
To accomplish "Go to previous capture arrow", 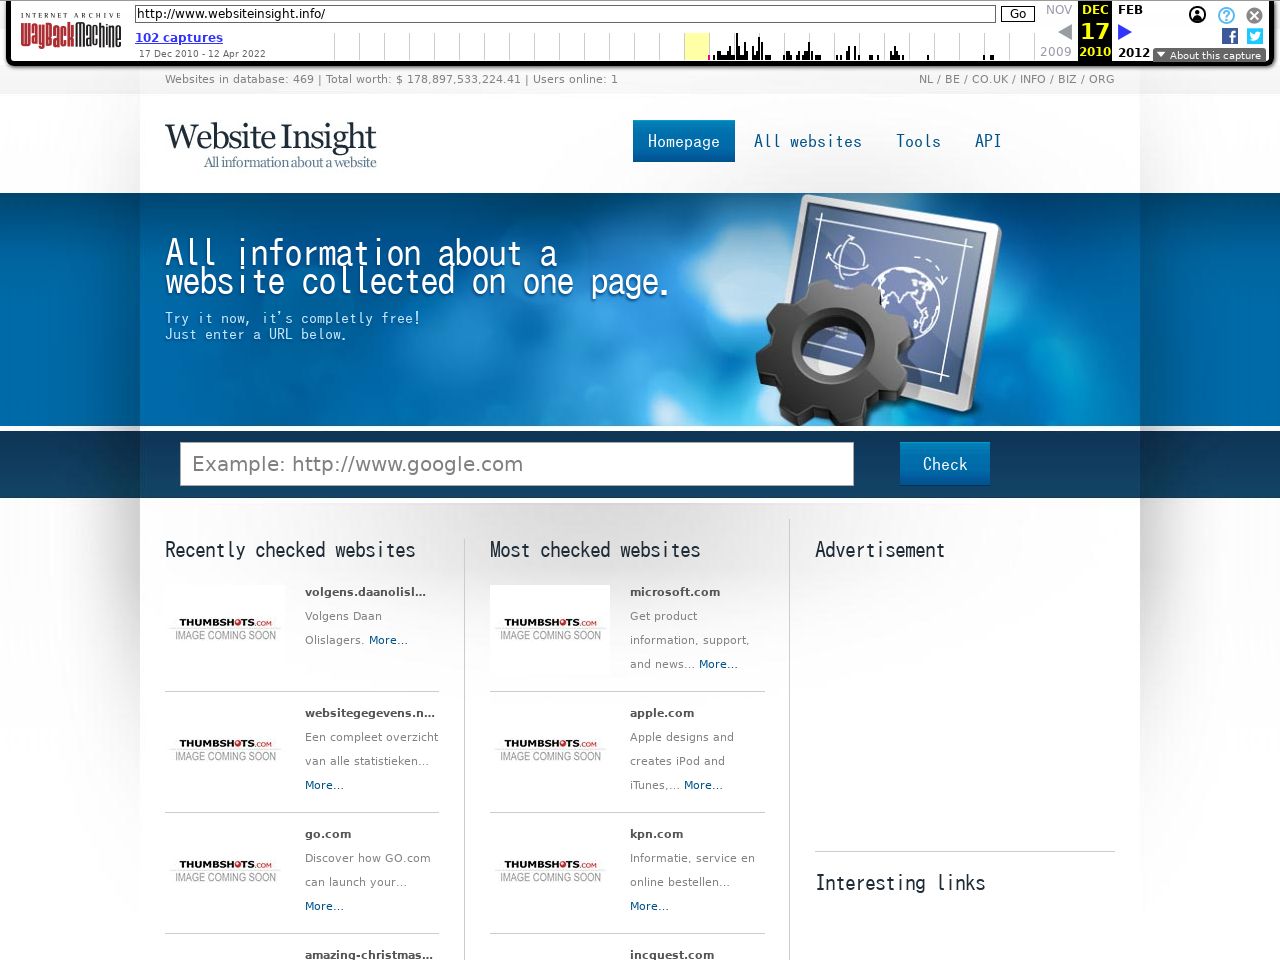I will pos(1064,32).
